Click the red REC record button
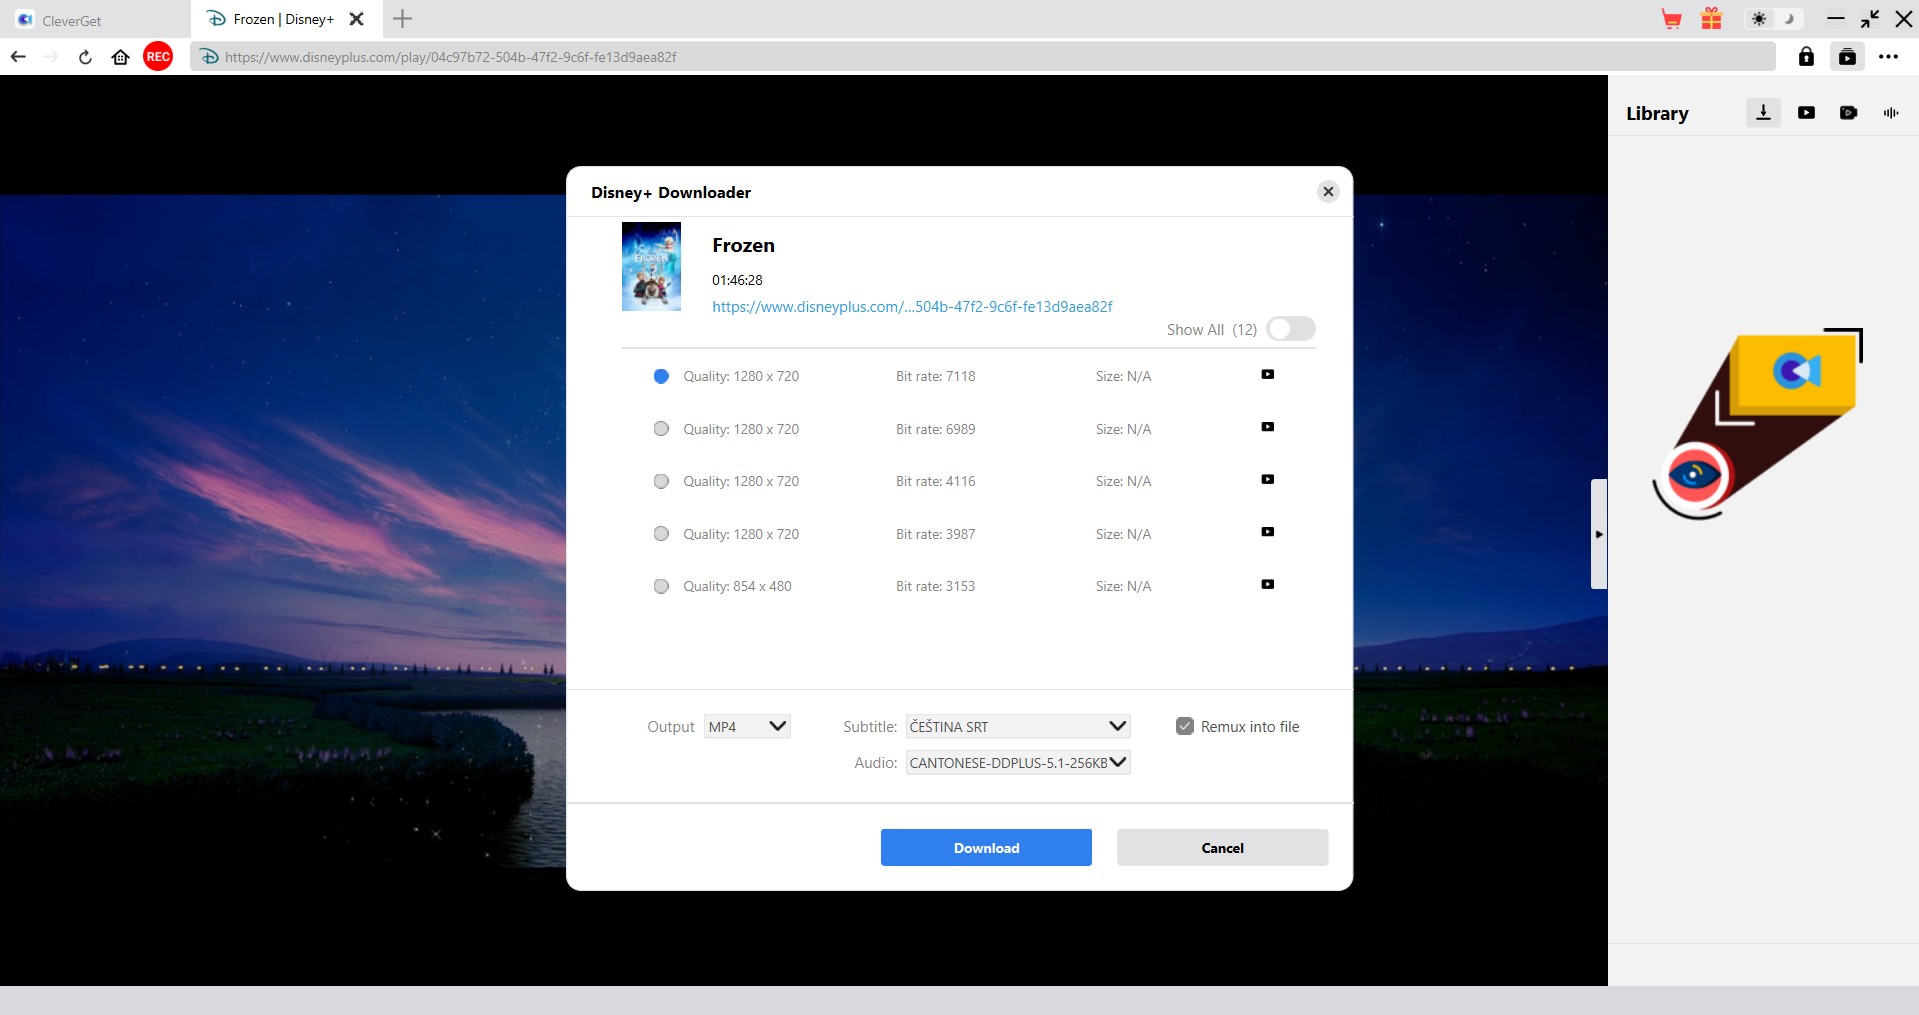This screenshot has width=1919, height=1015. click(158, 57)
